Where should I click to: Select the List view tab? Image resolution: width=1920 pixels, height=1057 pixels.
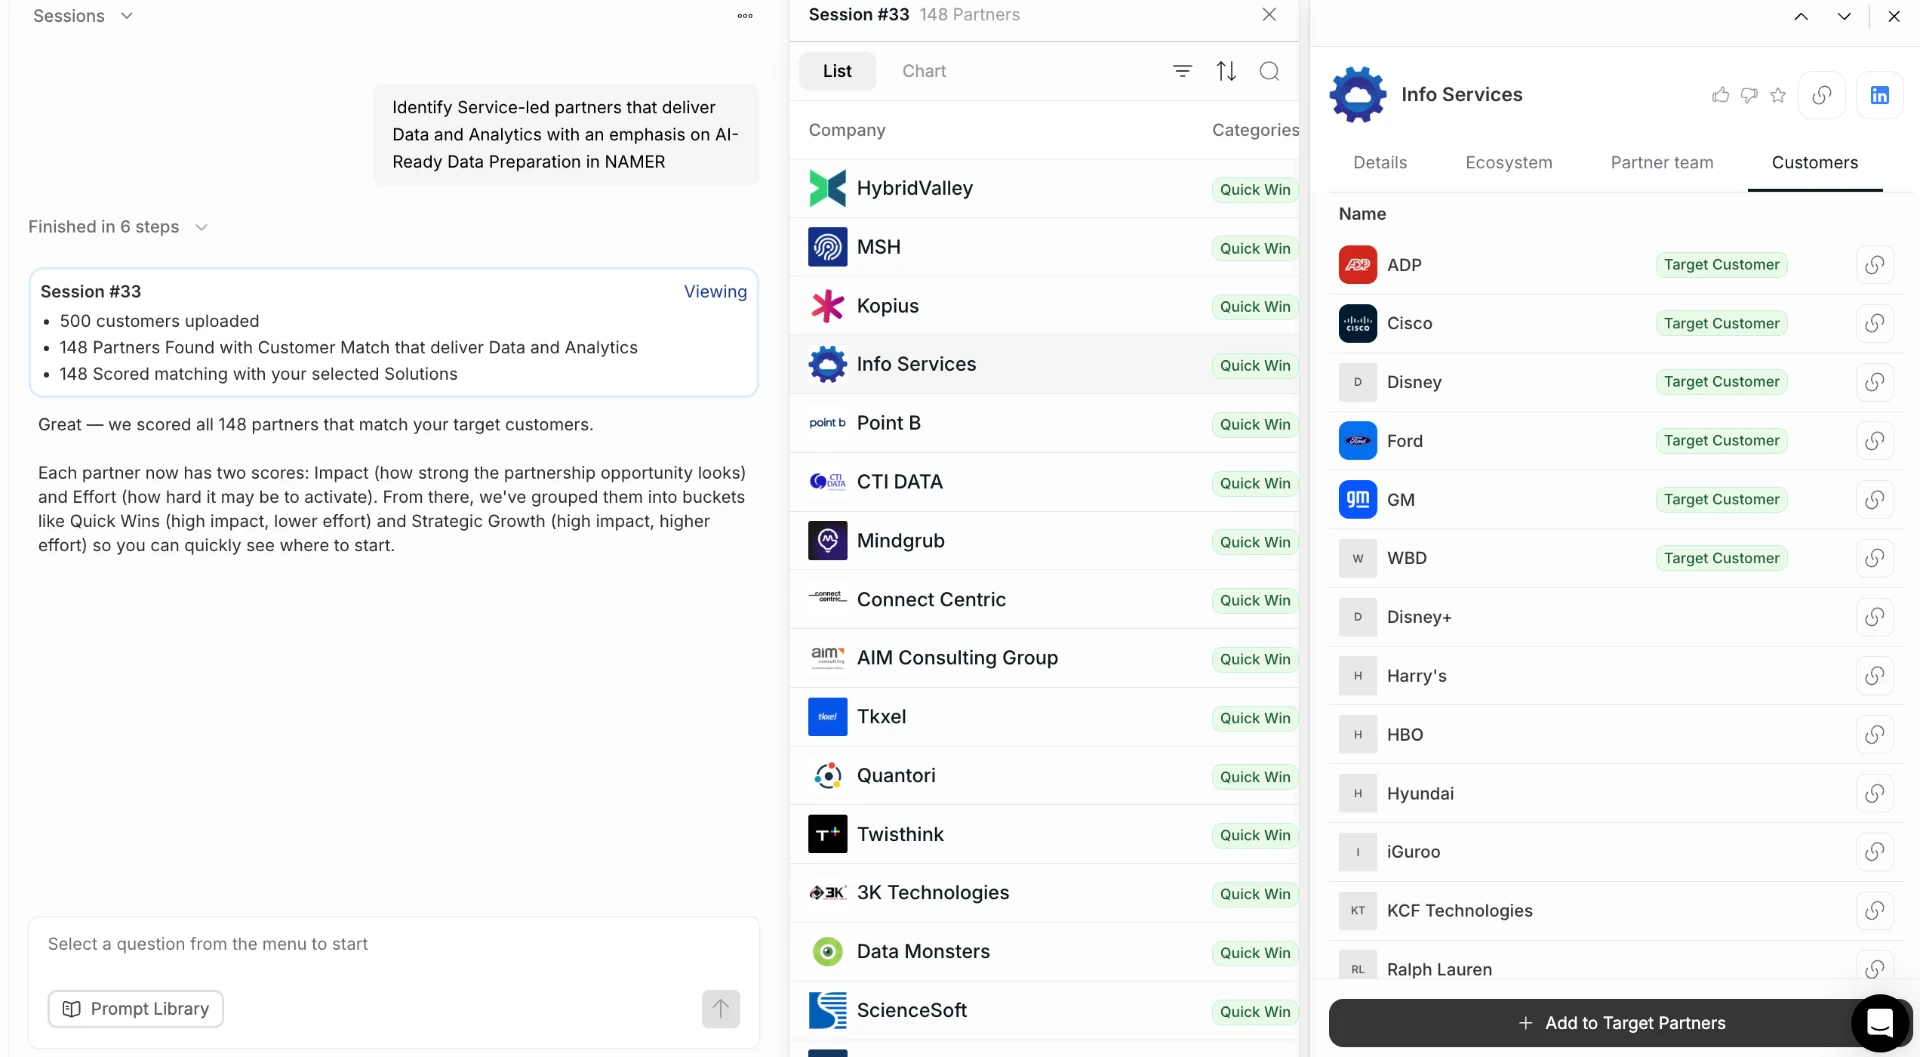[x=837, y=71]
